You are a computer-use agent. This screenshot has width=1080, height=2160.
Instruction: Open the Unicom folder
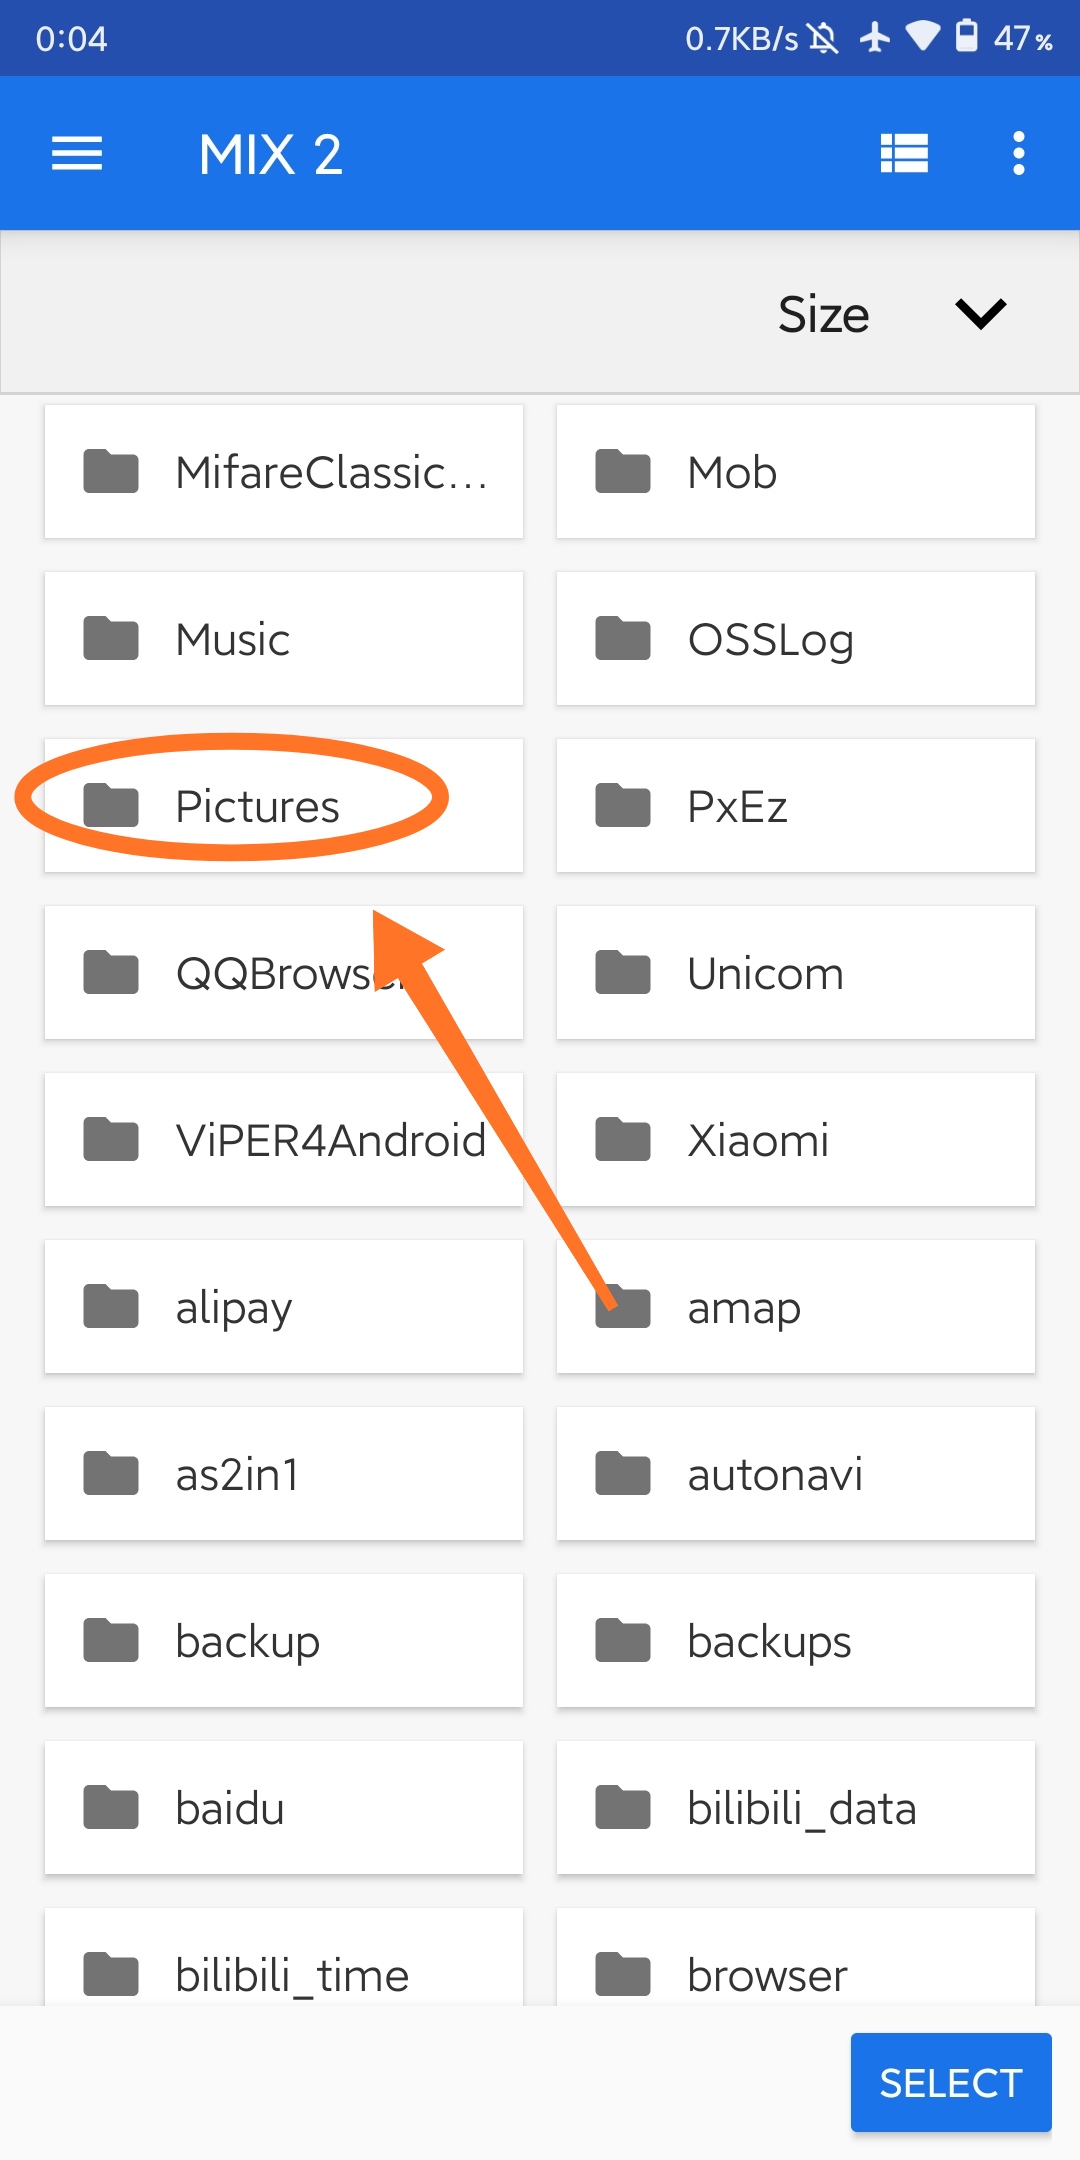(x=796, y=973)
